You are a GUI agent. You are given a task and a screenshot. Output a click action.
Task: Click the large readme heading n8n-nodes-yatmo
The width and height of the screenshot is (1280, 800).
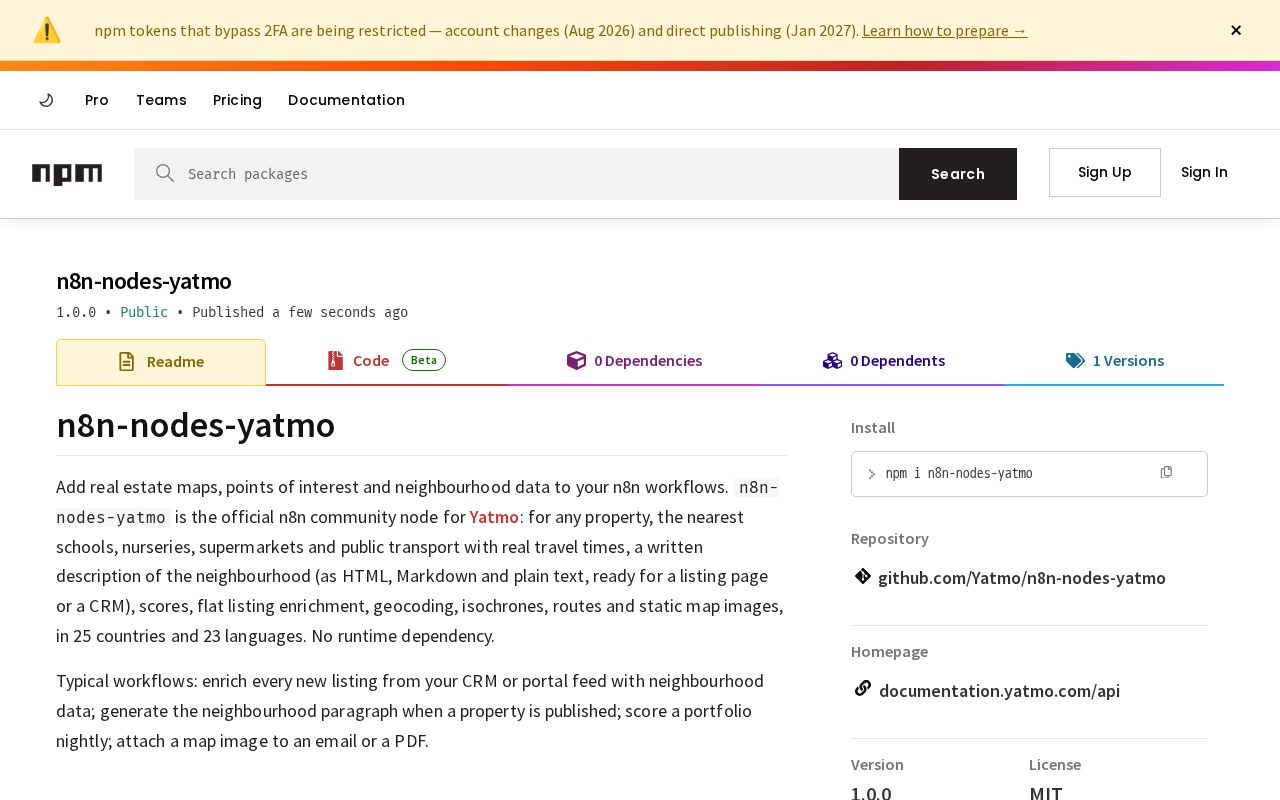196,425
